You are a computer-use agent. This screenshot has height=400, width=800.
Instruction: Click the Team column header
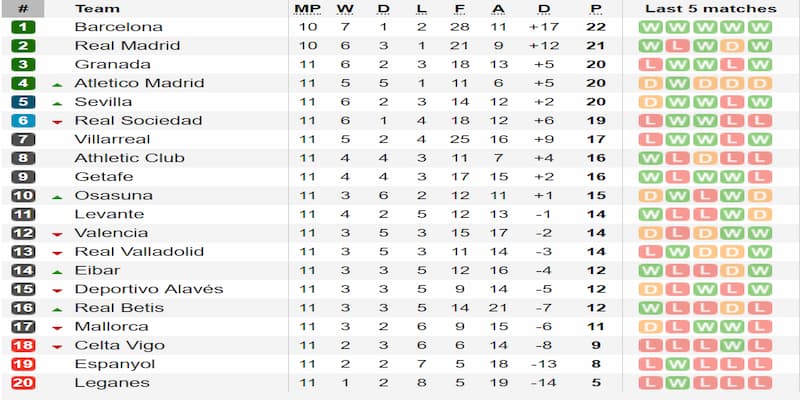tap(97, 9)
